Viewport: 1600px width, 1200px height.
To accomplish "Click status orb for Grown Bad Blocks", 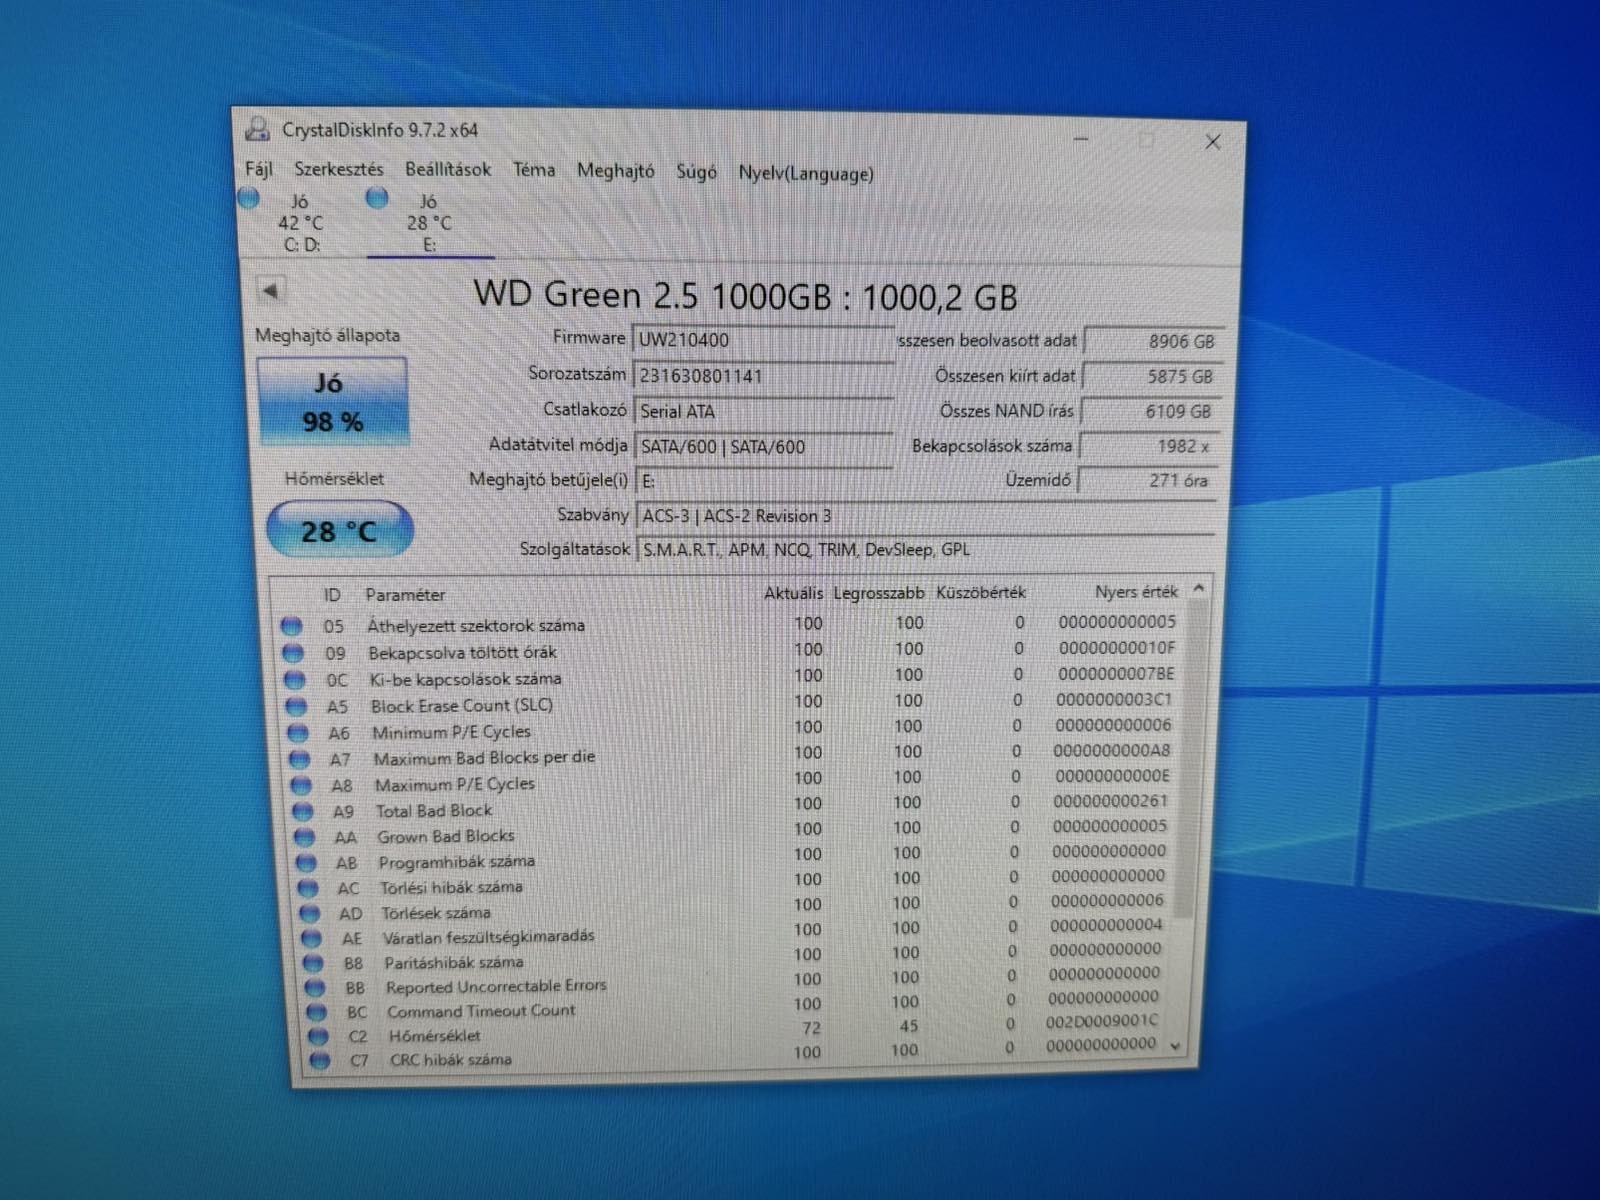I will pyautogui.click(x=305, y=838).
